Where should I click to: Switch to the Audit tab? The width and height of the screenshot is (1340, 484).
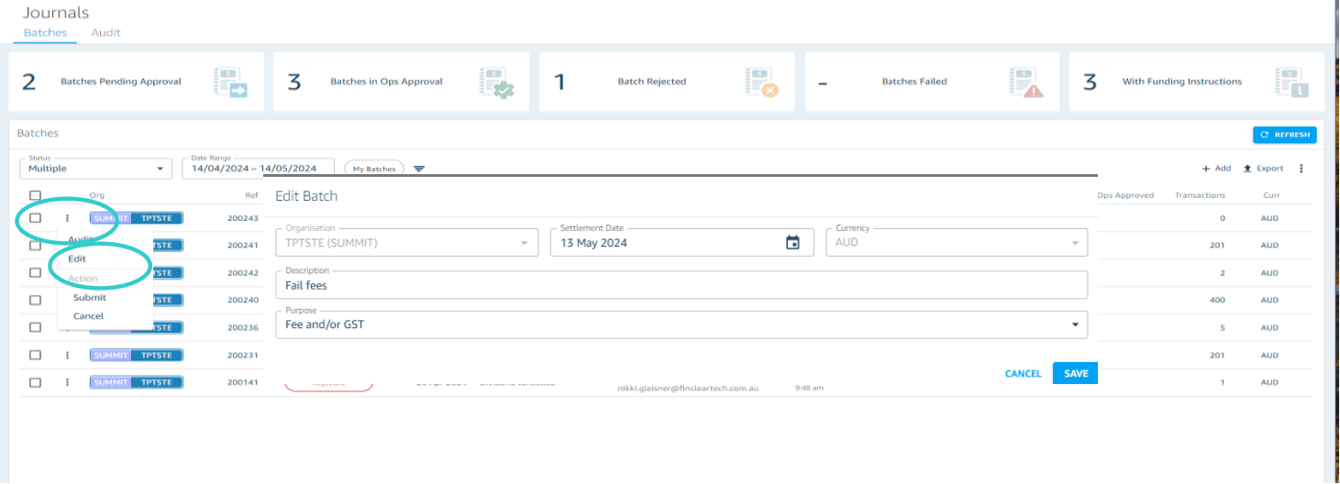(x=106, y=32)
